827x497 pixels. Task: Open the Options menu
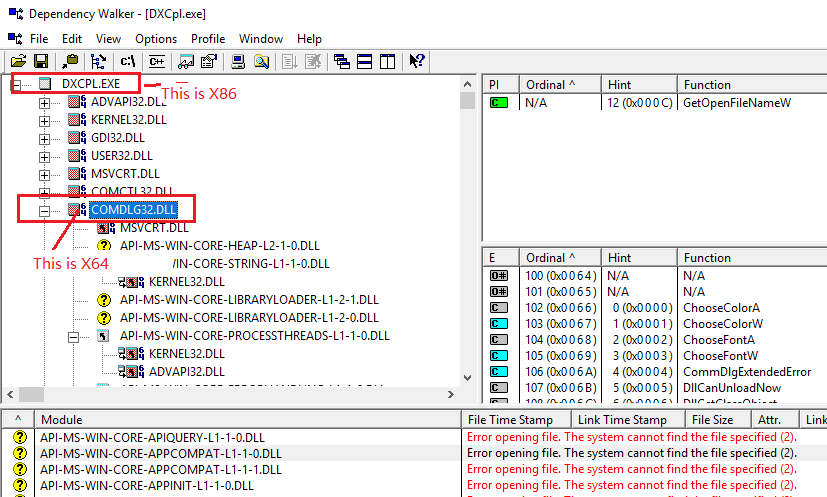[156, 39]
